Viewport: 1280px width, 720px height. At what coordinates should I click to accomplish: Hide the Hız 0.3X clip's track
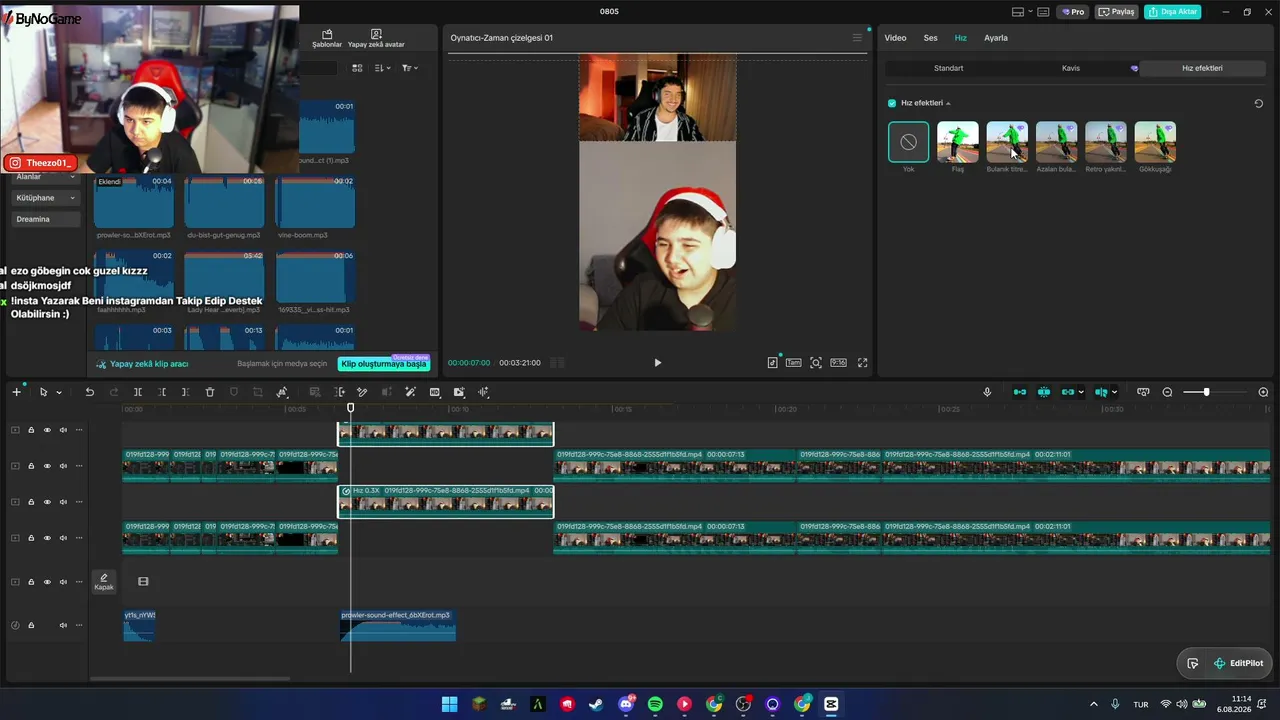tap(47, 502)
